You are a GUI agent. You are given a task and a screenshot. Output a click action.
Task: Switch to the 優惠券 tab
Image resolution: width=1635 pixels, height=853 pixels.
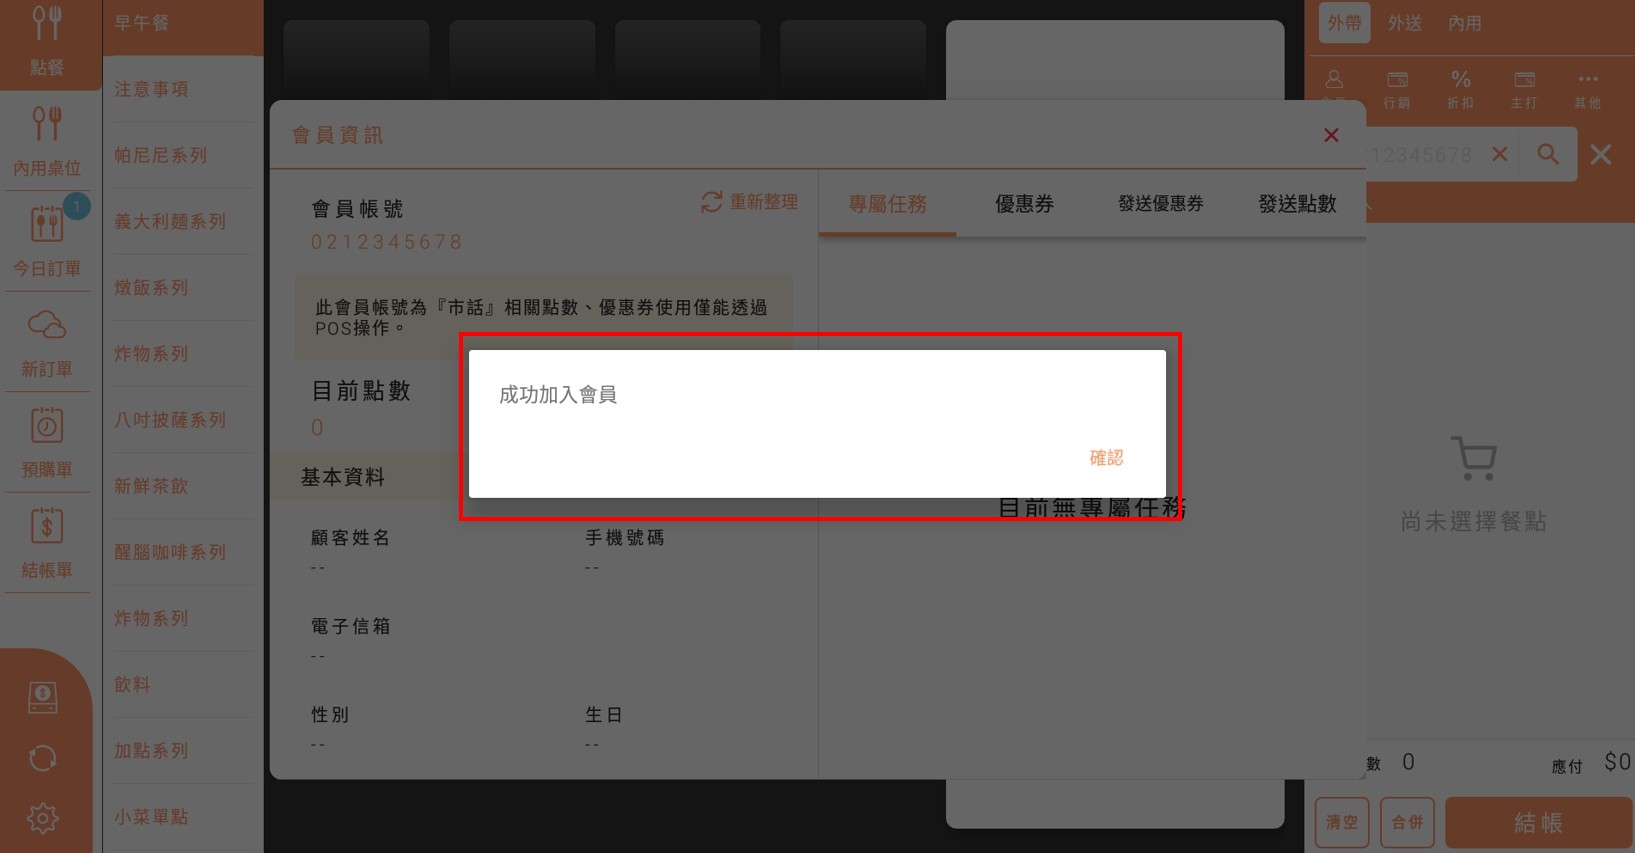(x=1024, y=204)
